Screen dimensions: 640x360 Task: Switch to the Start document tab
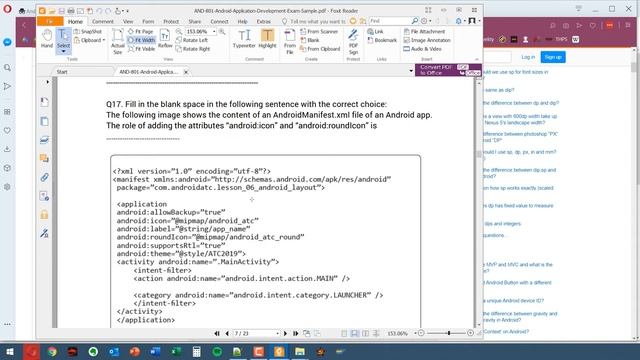coord(62,72)
